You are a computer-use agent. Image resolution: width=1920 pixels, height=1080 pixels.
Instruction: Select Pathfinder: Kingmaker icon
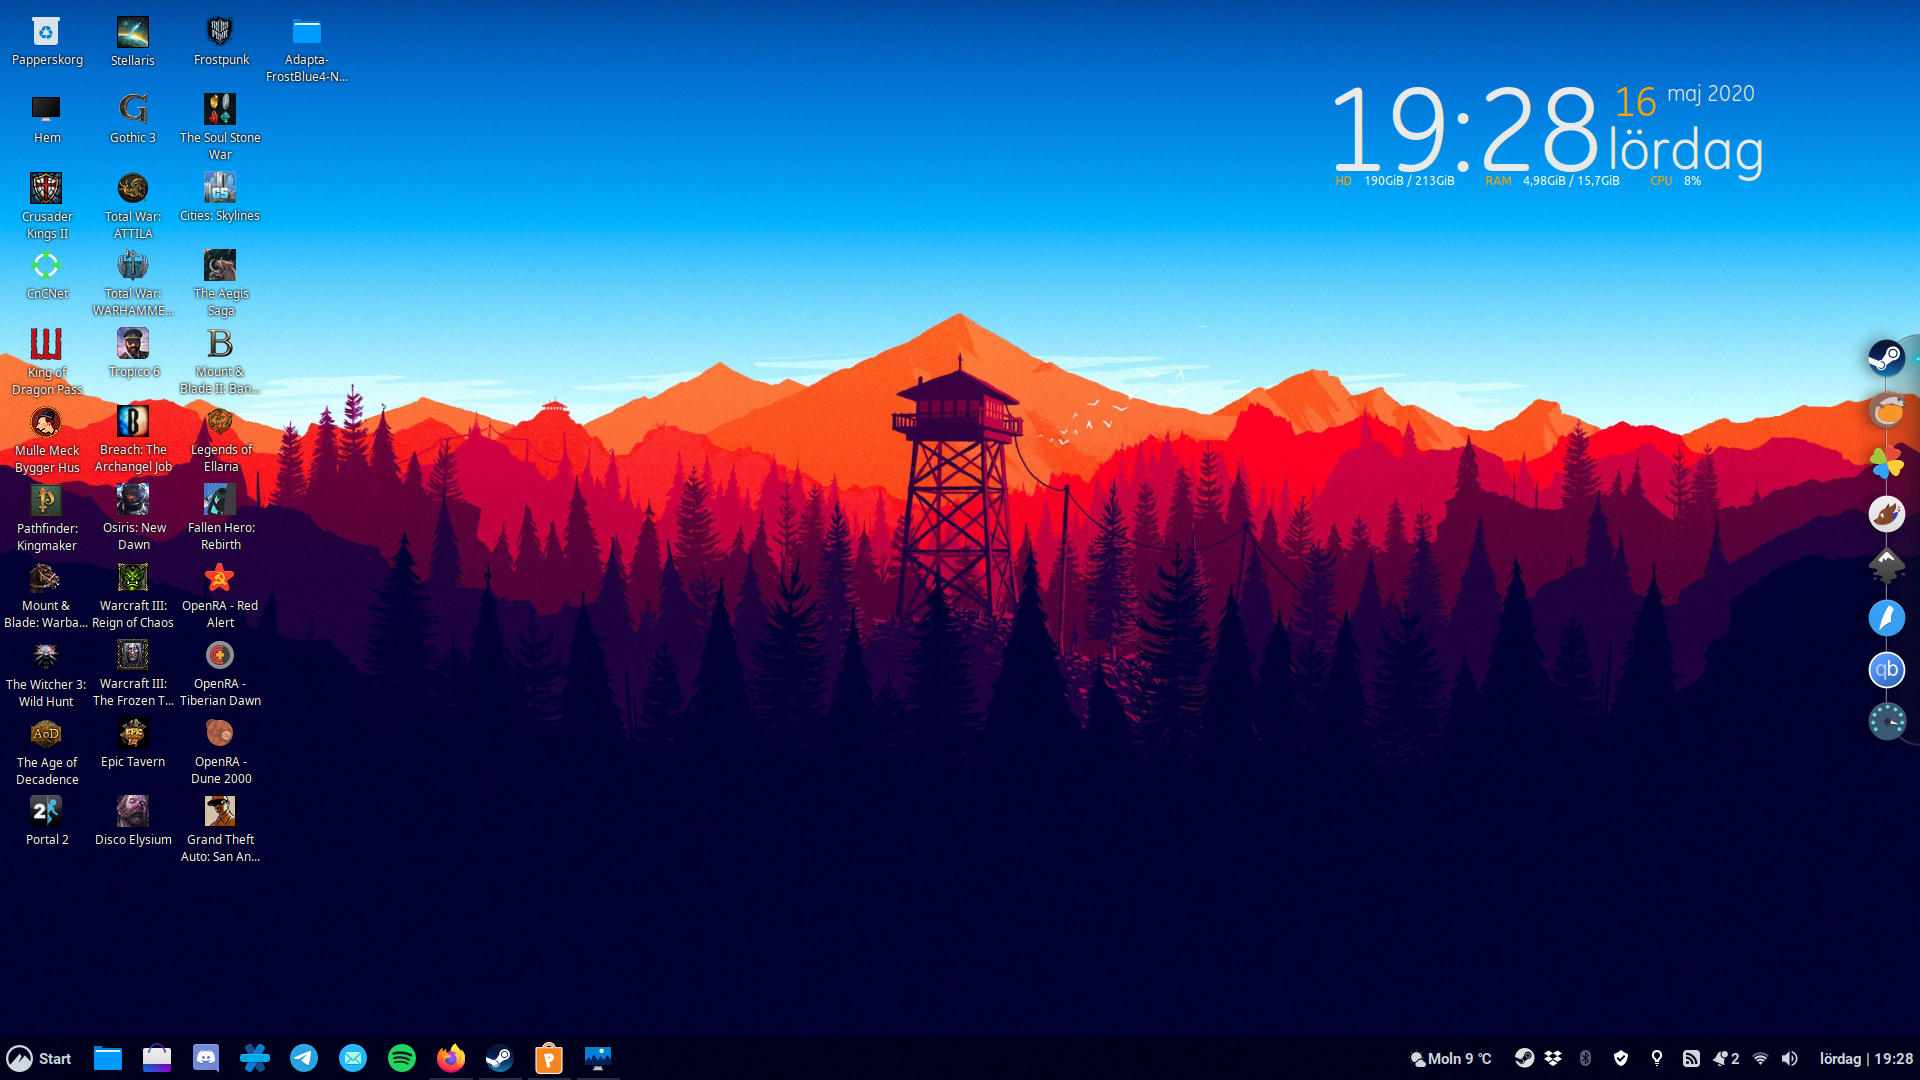tap(46, 518)
